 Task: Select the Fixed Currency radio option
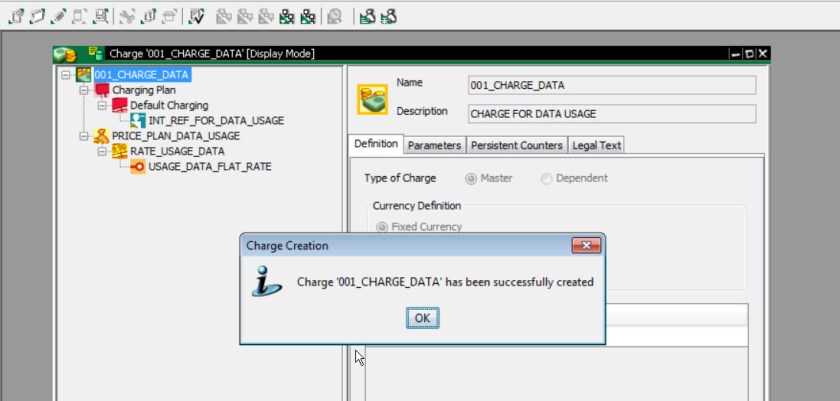coord(382,227)
